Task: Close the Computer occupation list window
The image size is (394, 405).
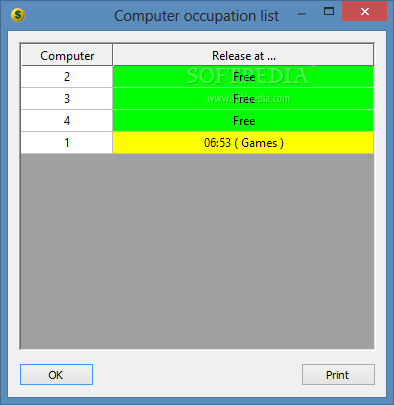Action: (x=365, y=12)
